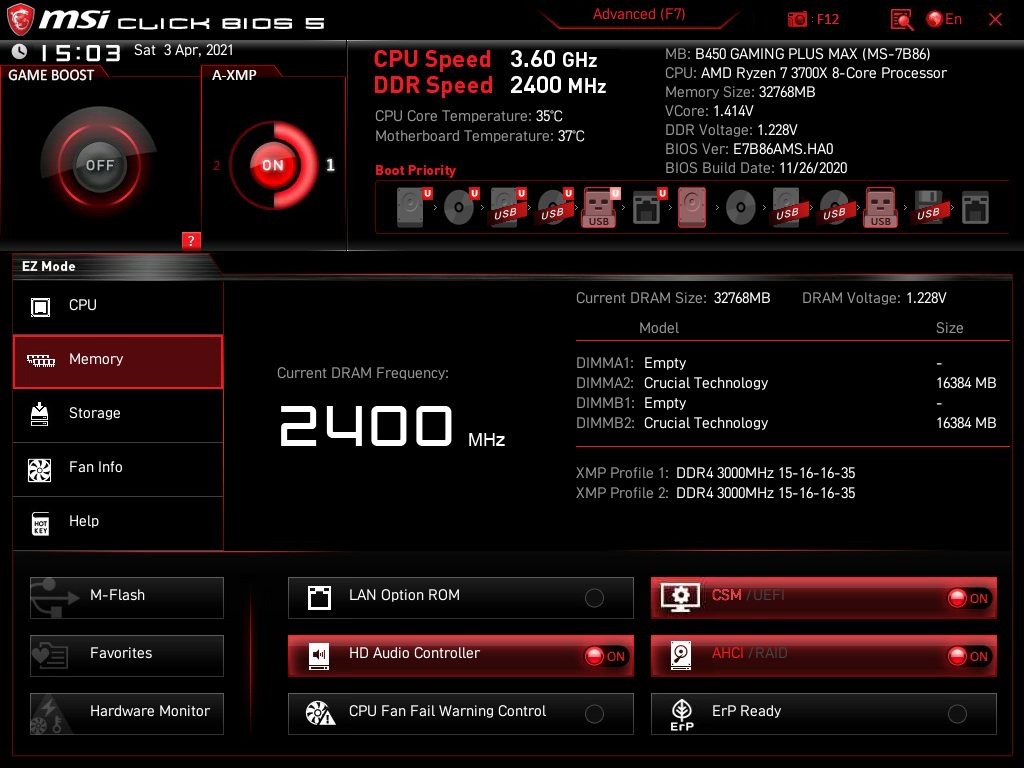Select highlighted UEFI USB key boot icon
The image size is (1024, 768).
[x=601, y=208]
